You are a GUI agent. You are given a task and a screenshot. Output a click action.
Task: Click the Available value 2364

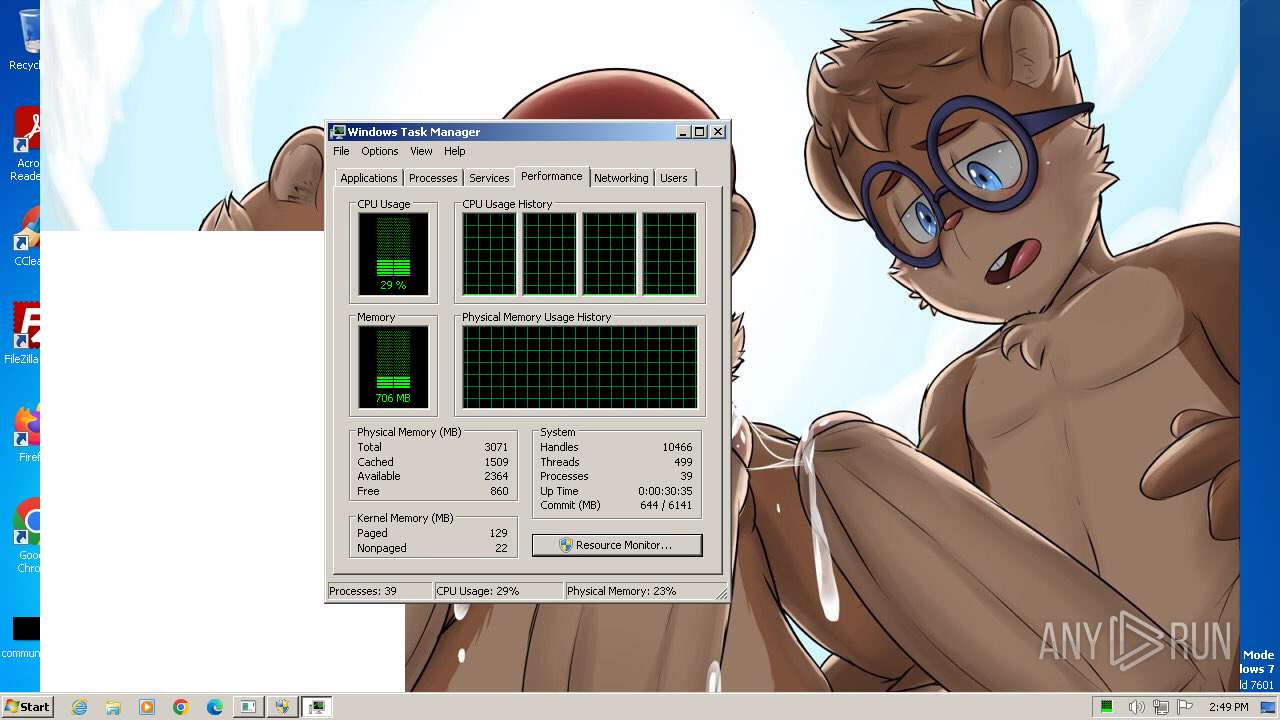pyautogui.click(x=496, y=476)
